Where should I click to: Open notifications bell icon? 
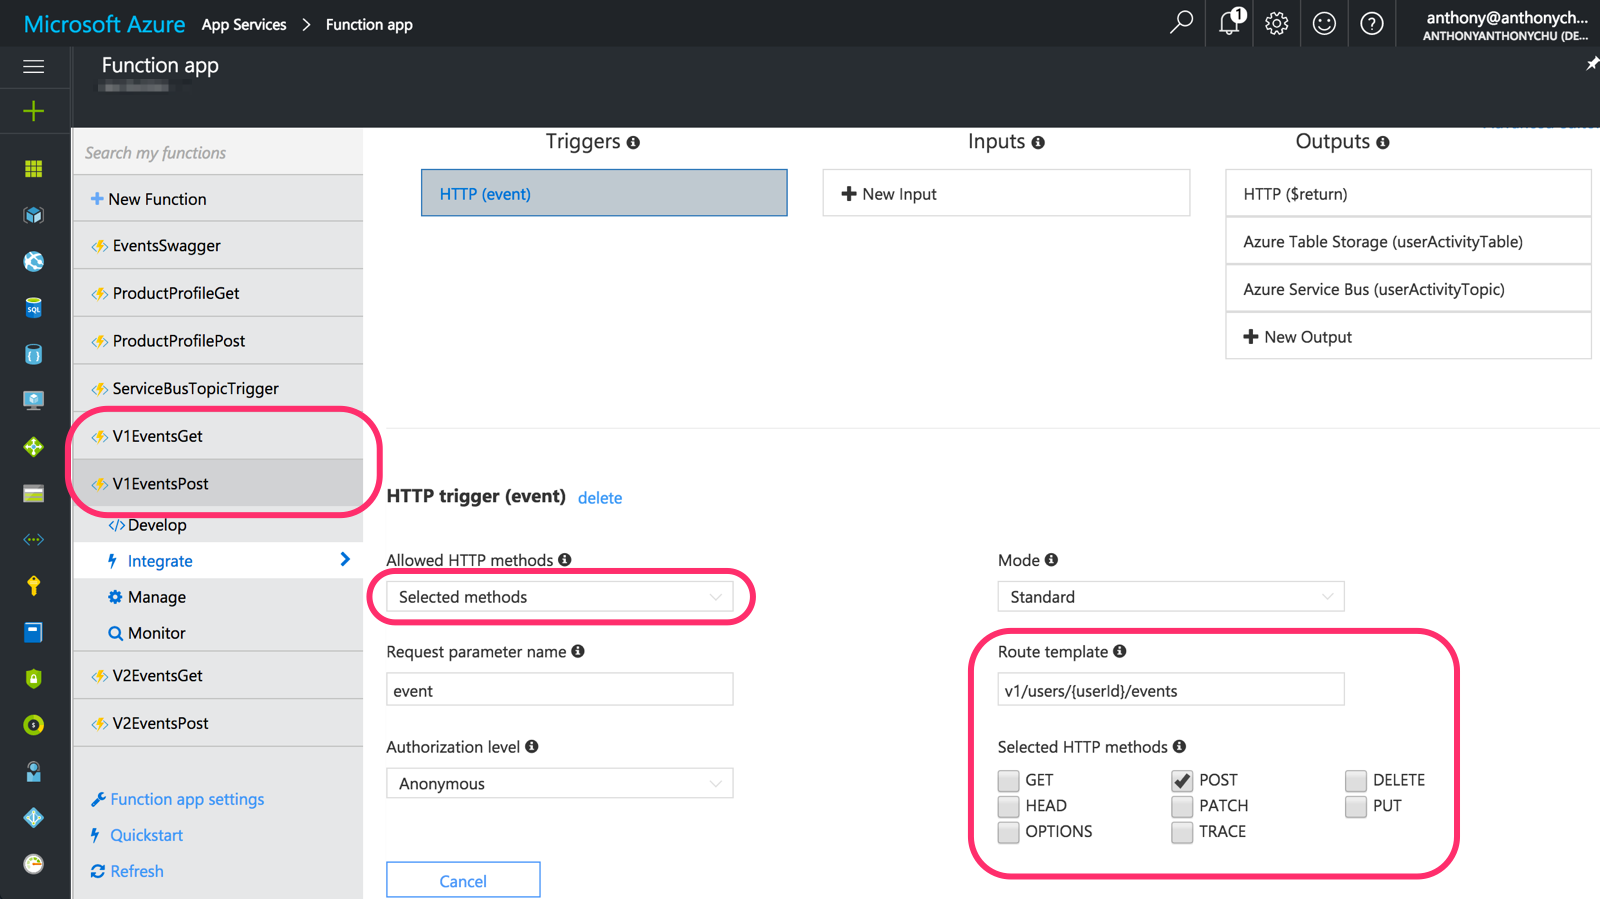pos(1230,22)
